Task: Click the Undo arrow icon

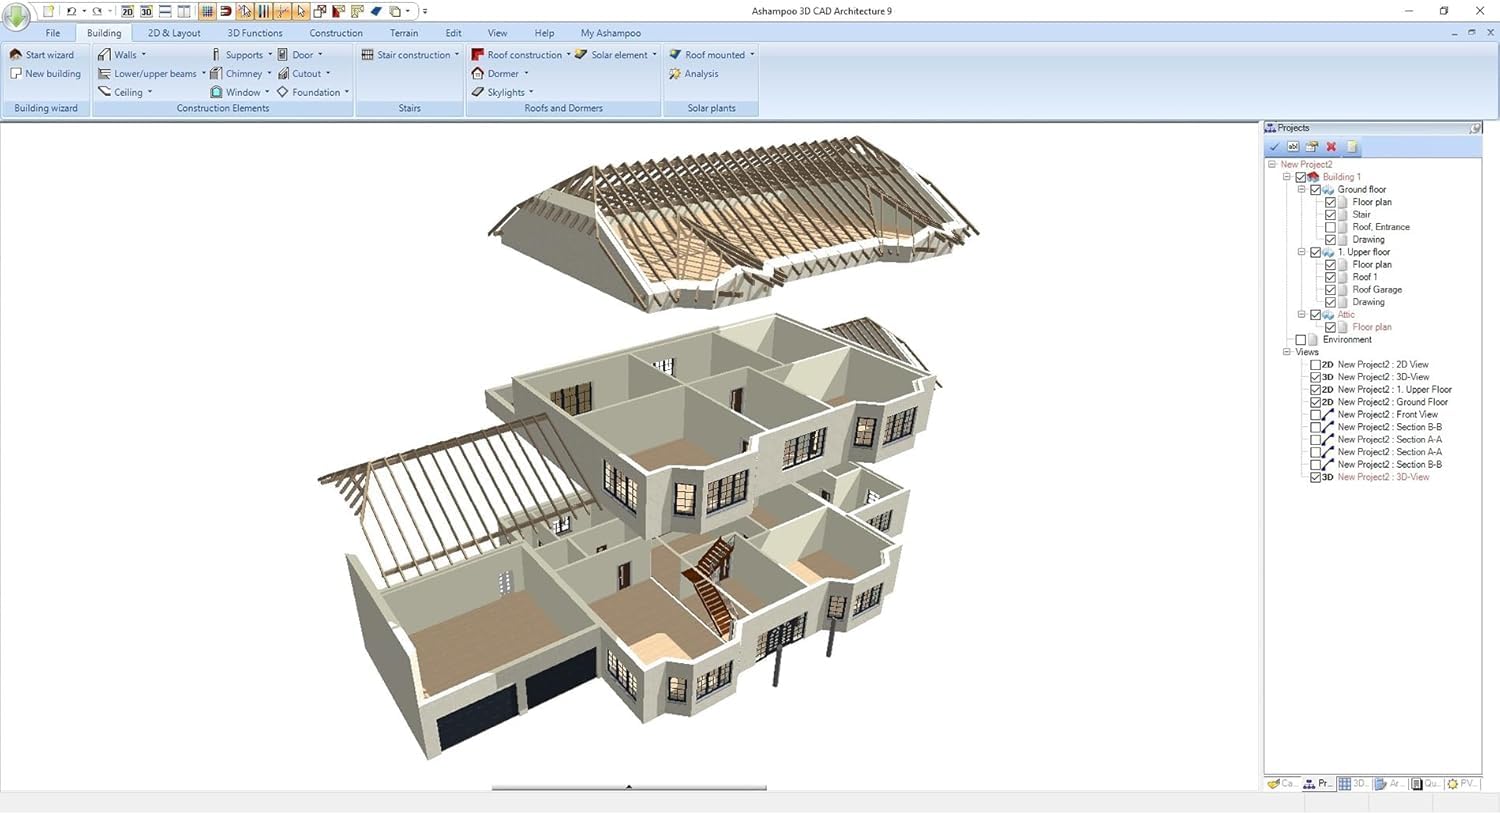Action: click(71, 11)
